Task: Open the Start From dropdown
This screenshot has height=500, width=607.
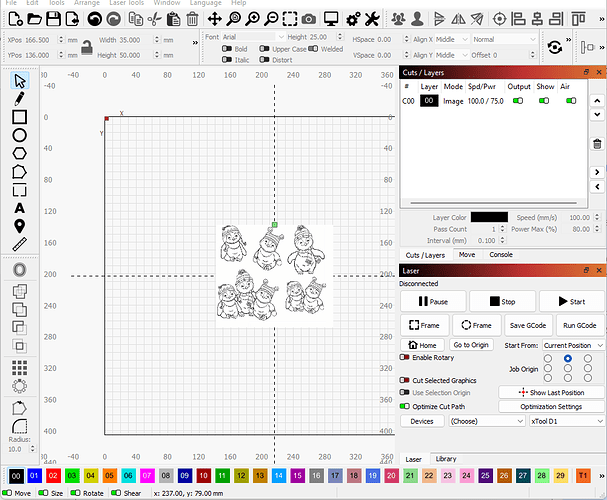Action: click(x=573, y=345)
